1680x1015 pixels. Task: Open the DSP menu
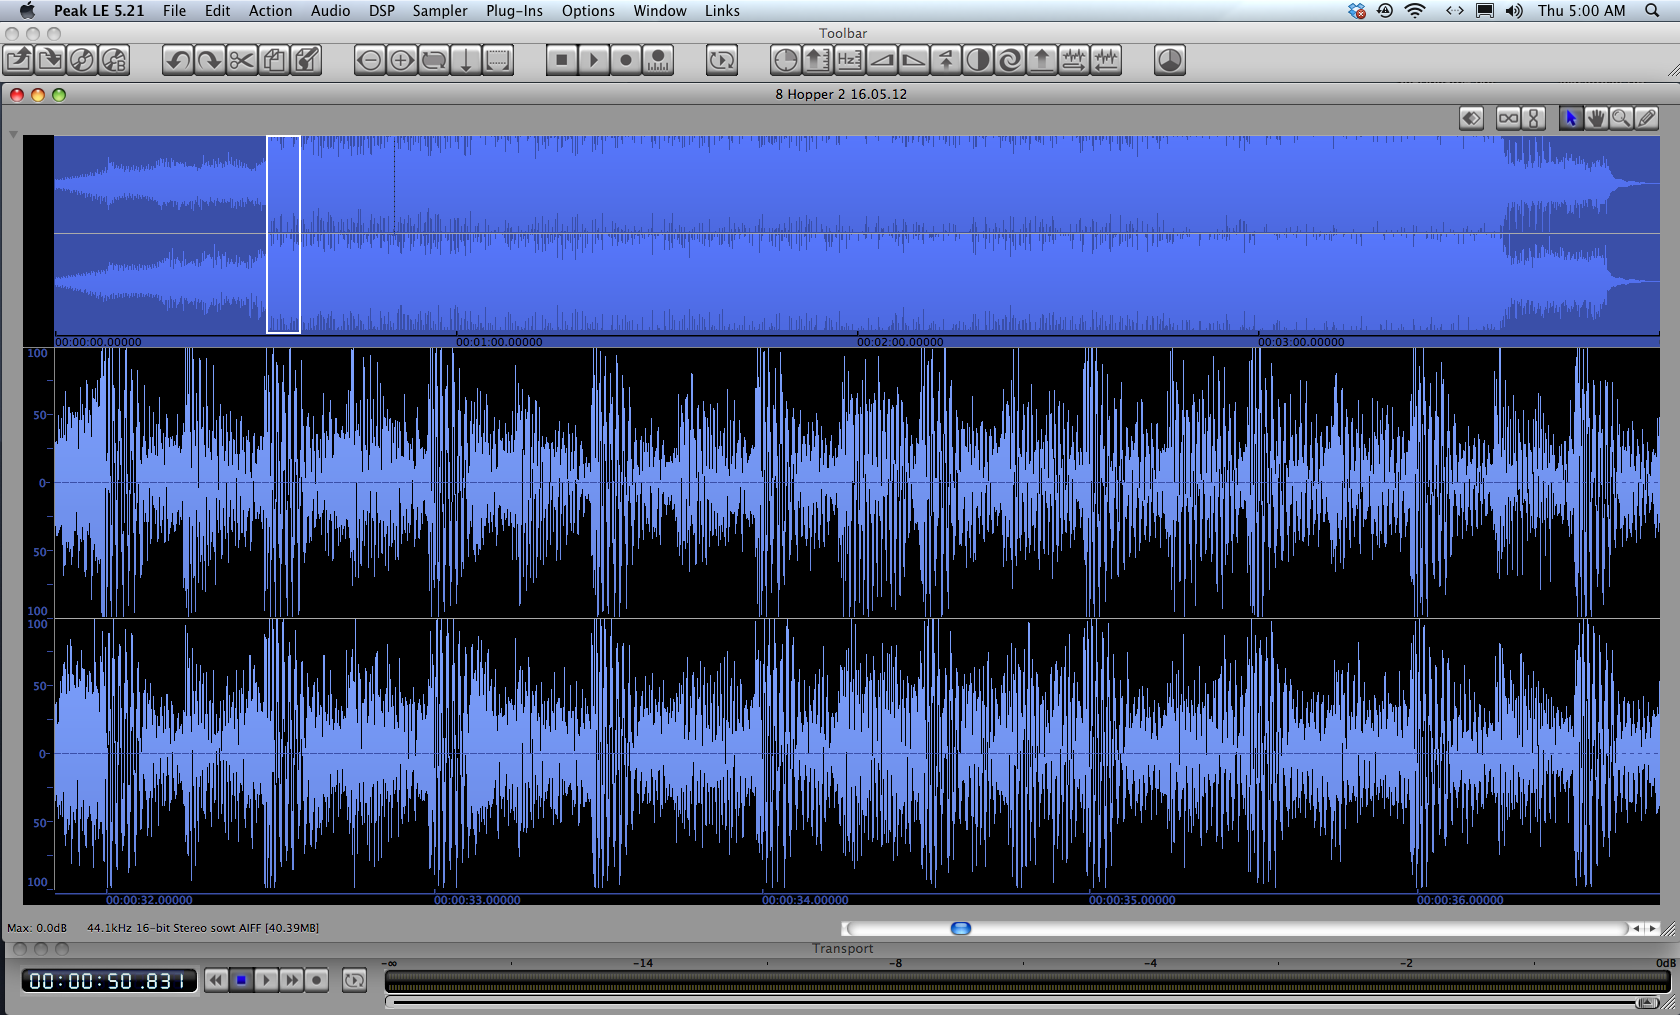(381, 11)
